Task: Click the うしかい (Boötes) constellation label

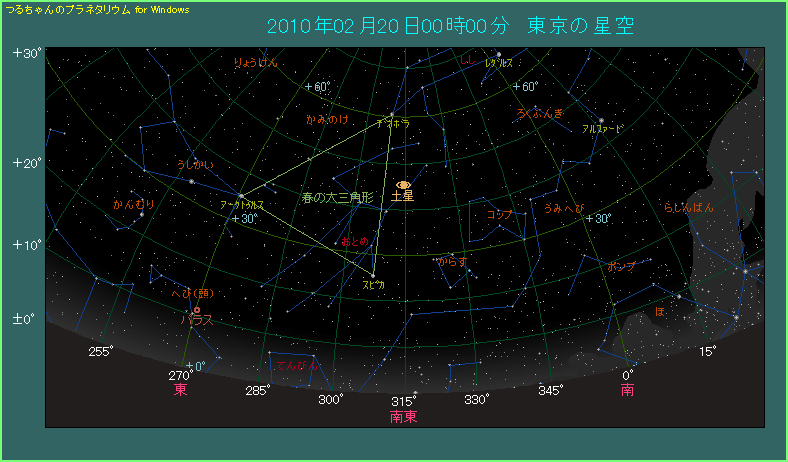Action: (195, 164)
